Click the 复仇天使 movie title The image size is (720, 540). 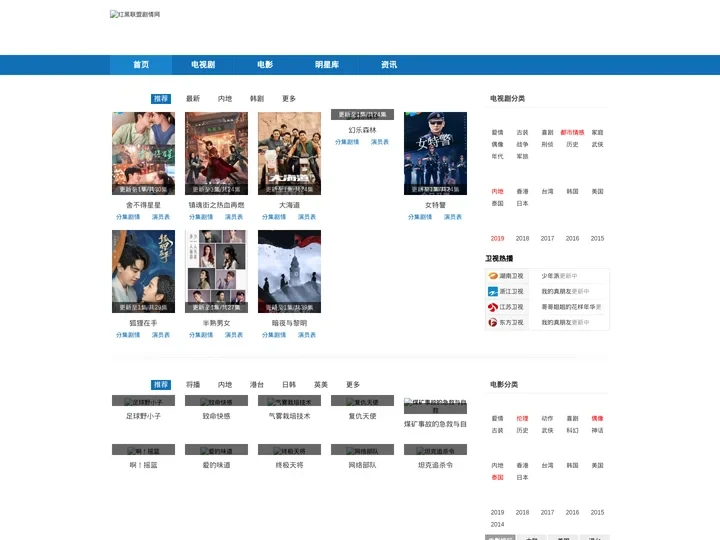pyautogui.click(x=362, y=416)
